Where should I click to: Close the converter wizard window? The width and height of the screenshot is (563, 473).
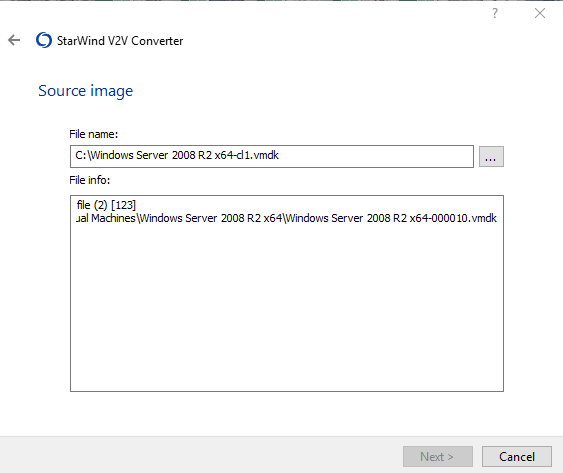pos(540,13)
